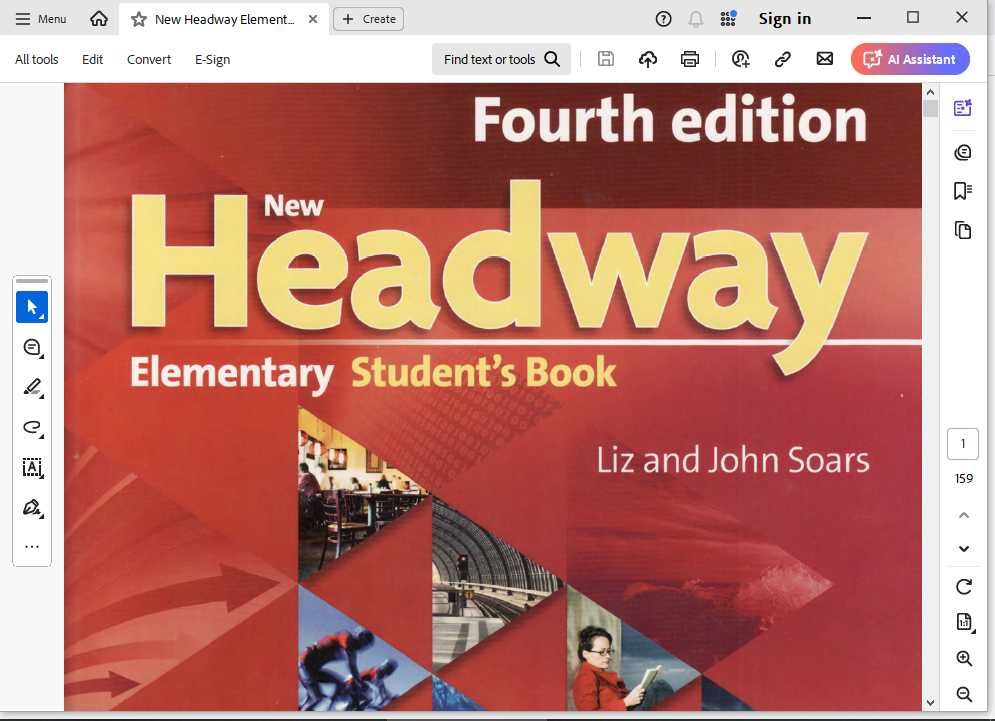995x721 pixels.
Task: Open the page thumbnails panel icon
Action: (x=963, y=230)
